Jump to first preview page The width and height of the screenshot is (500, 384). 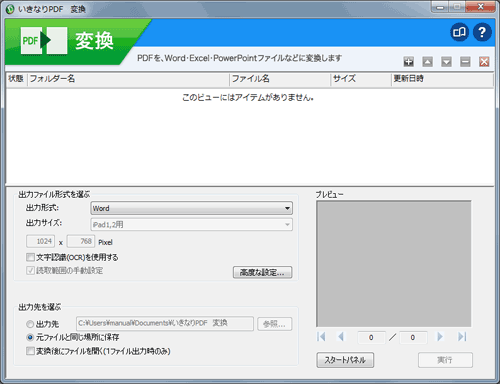coord(321,337)
